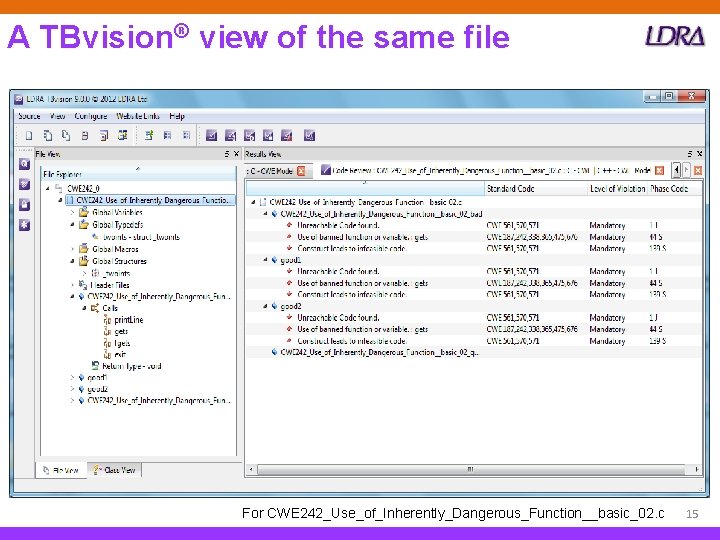Click the bottom purple sidebar asterisk icon
Screen dimensions: 720x540
(x=25, y=225)
